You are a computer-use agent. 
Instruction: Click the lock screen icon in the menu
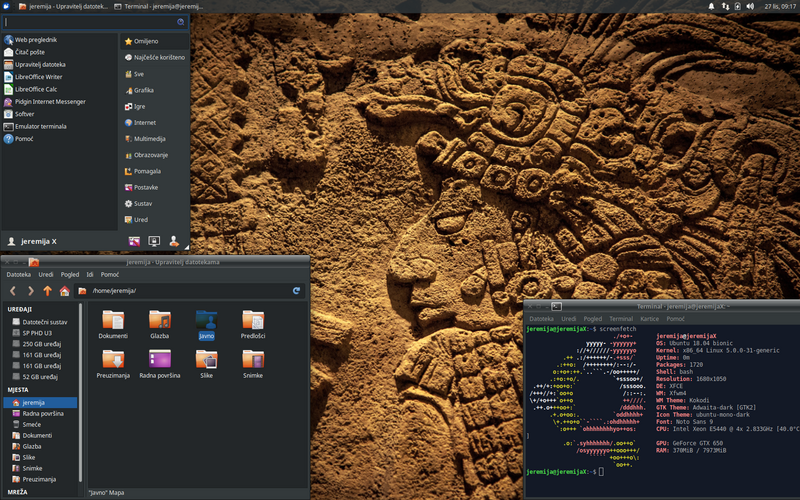click(x=154, y=241)
